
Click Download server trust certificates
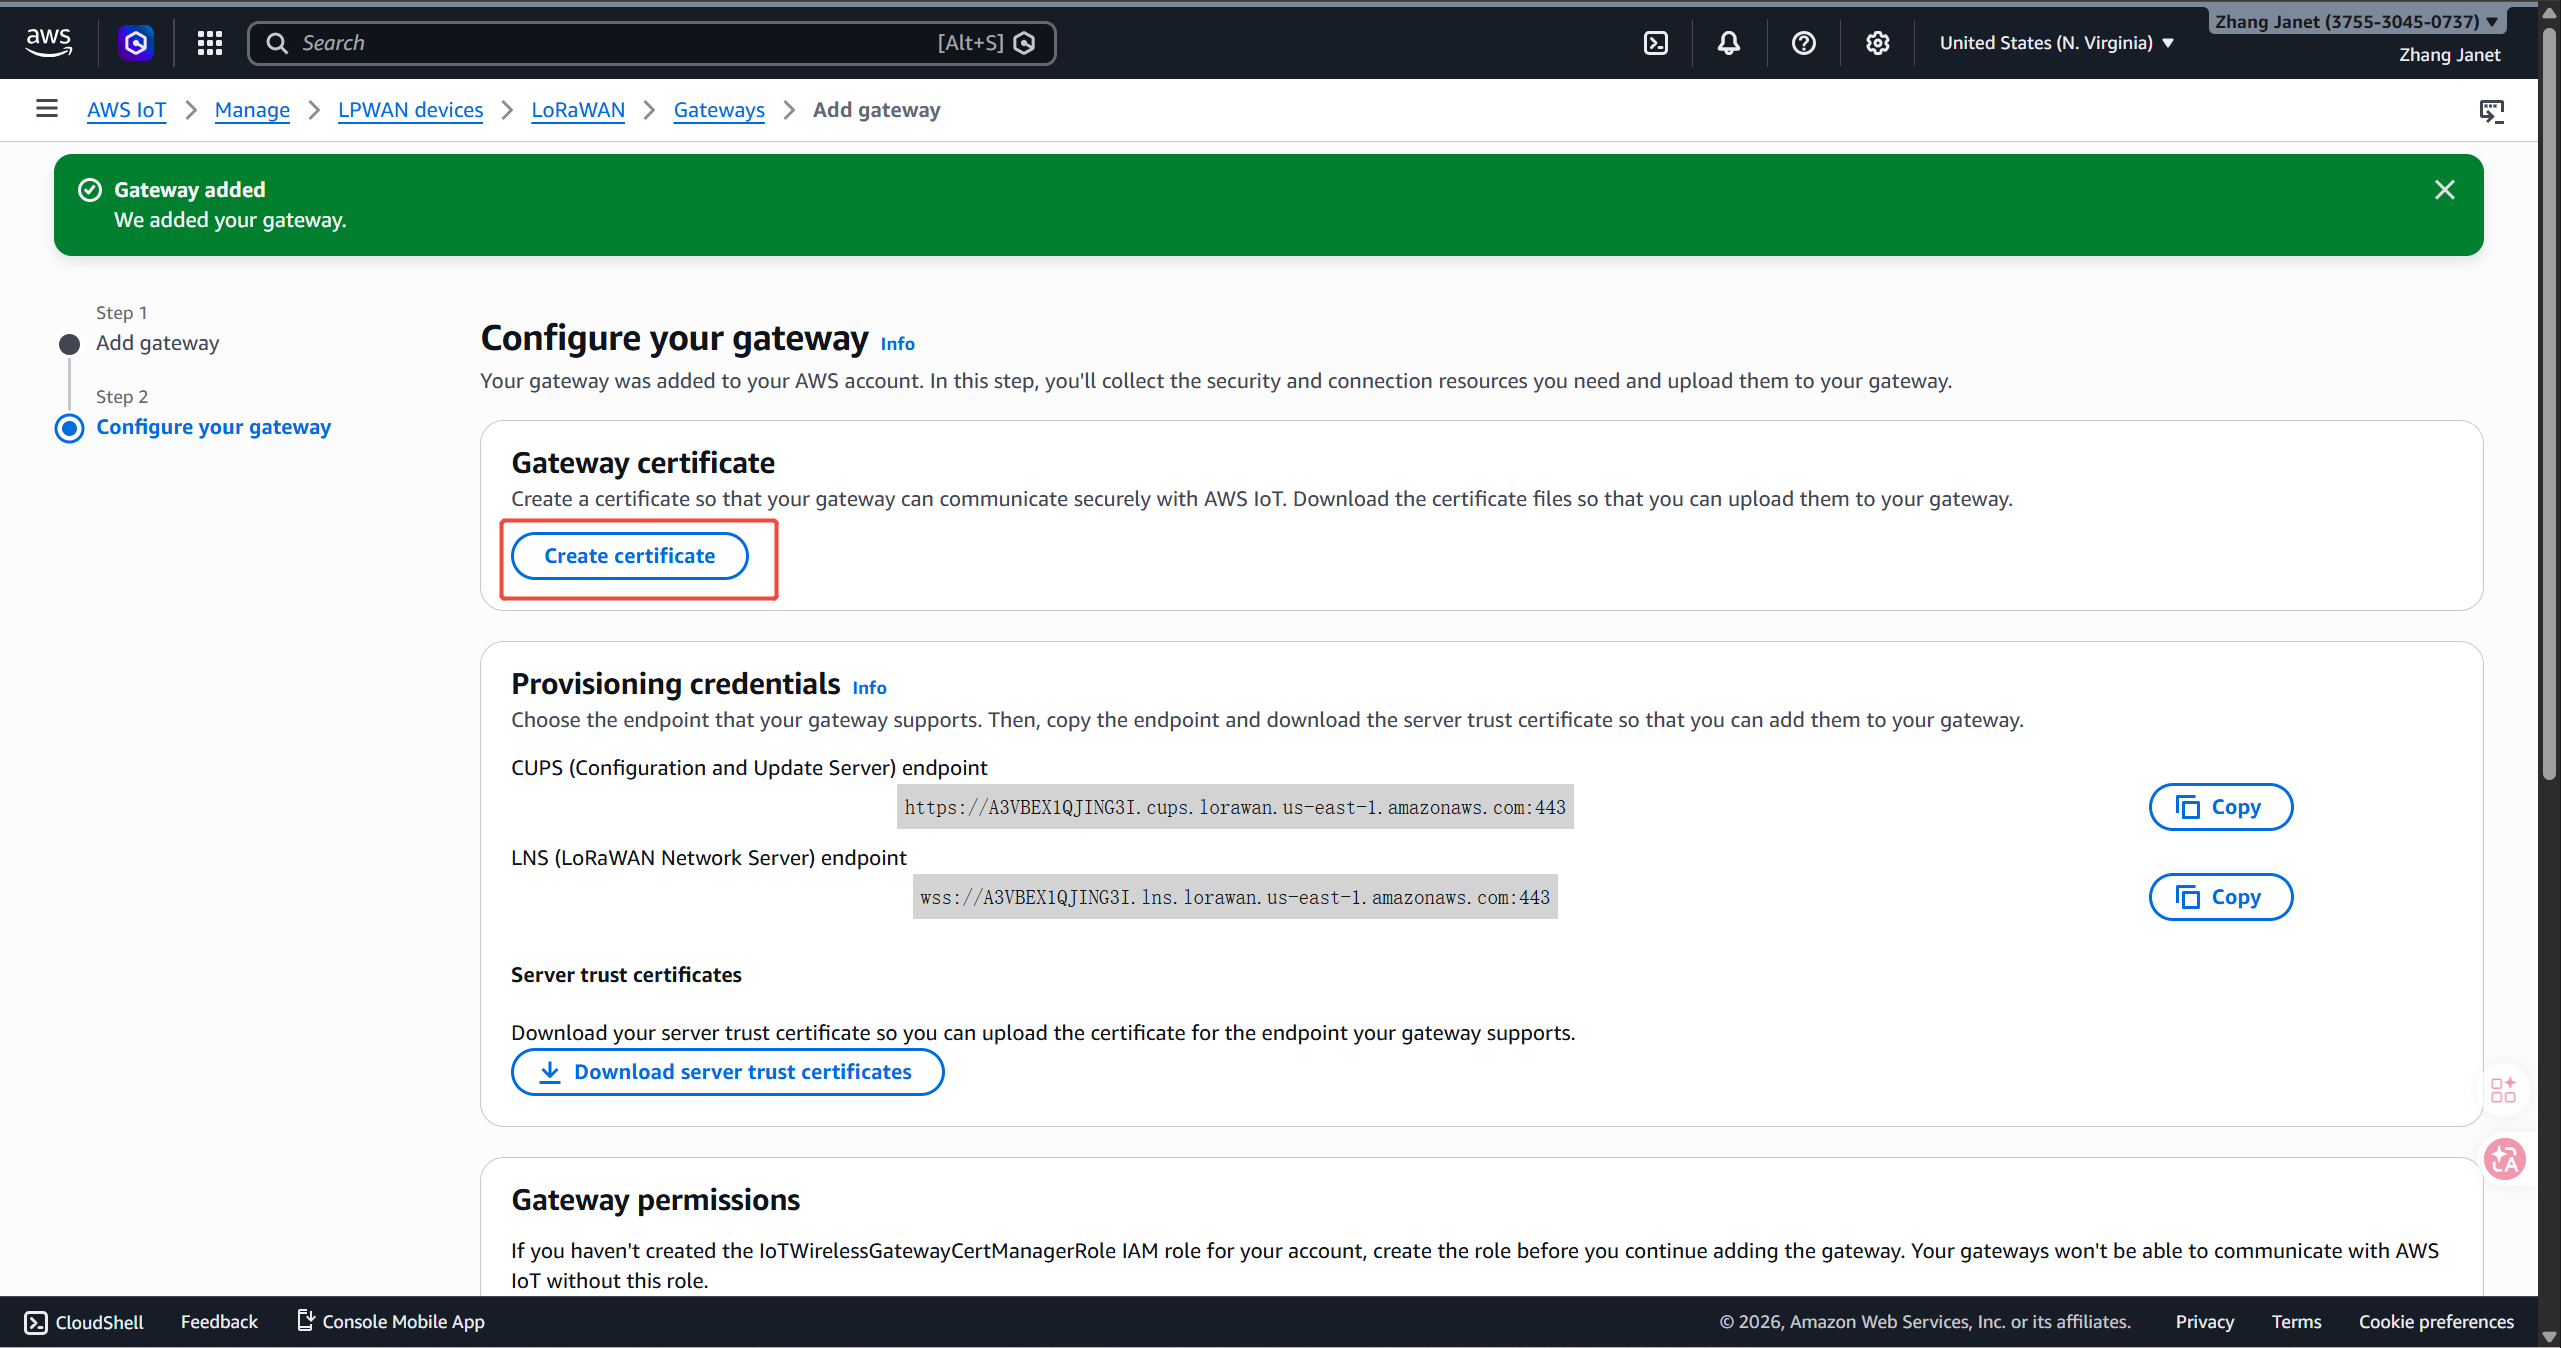point(727,1072)
